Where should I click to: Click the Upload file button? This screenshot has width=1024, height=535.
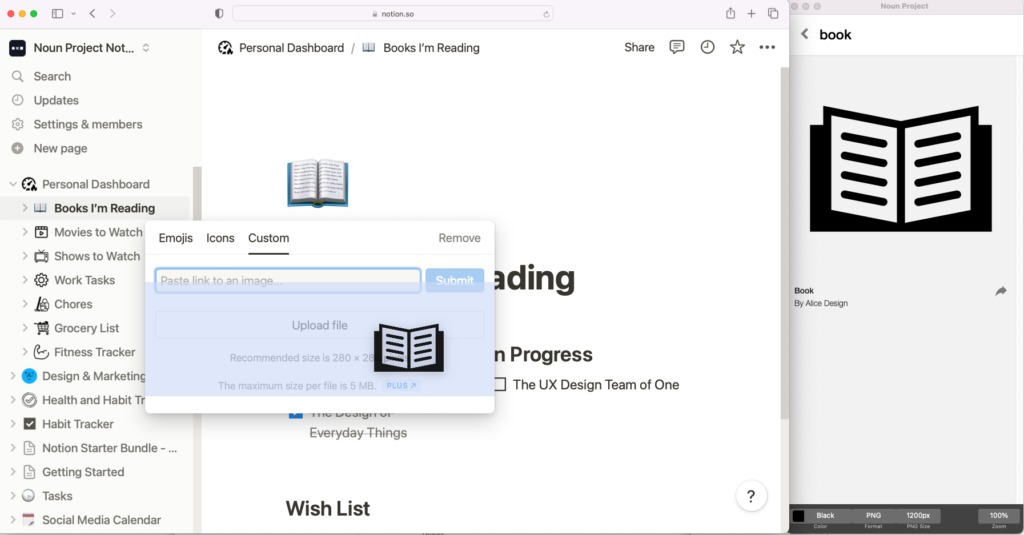pos(319,325)
